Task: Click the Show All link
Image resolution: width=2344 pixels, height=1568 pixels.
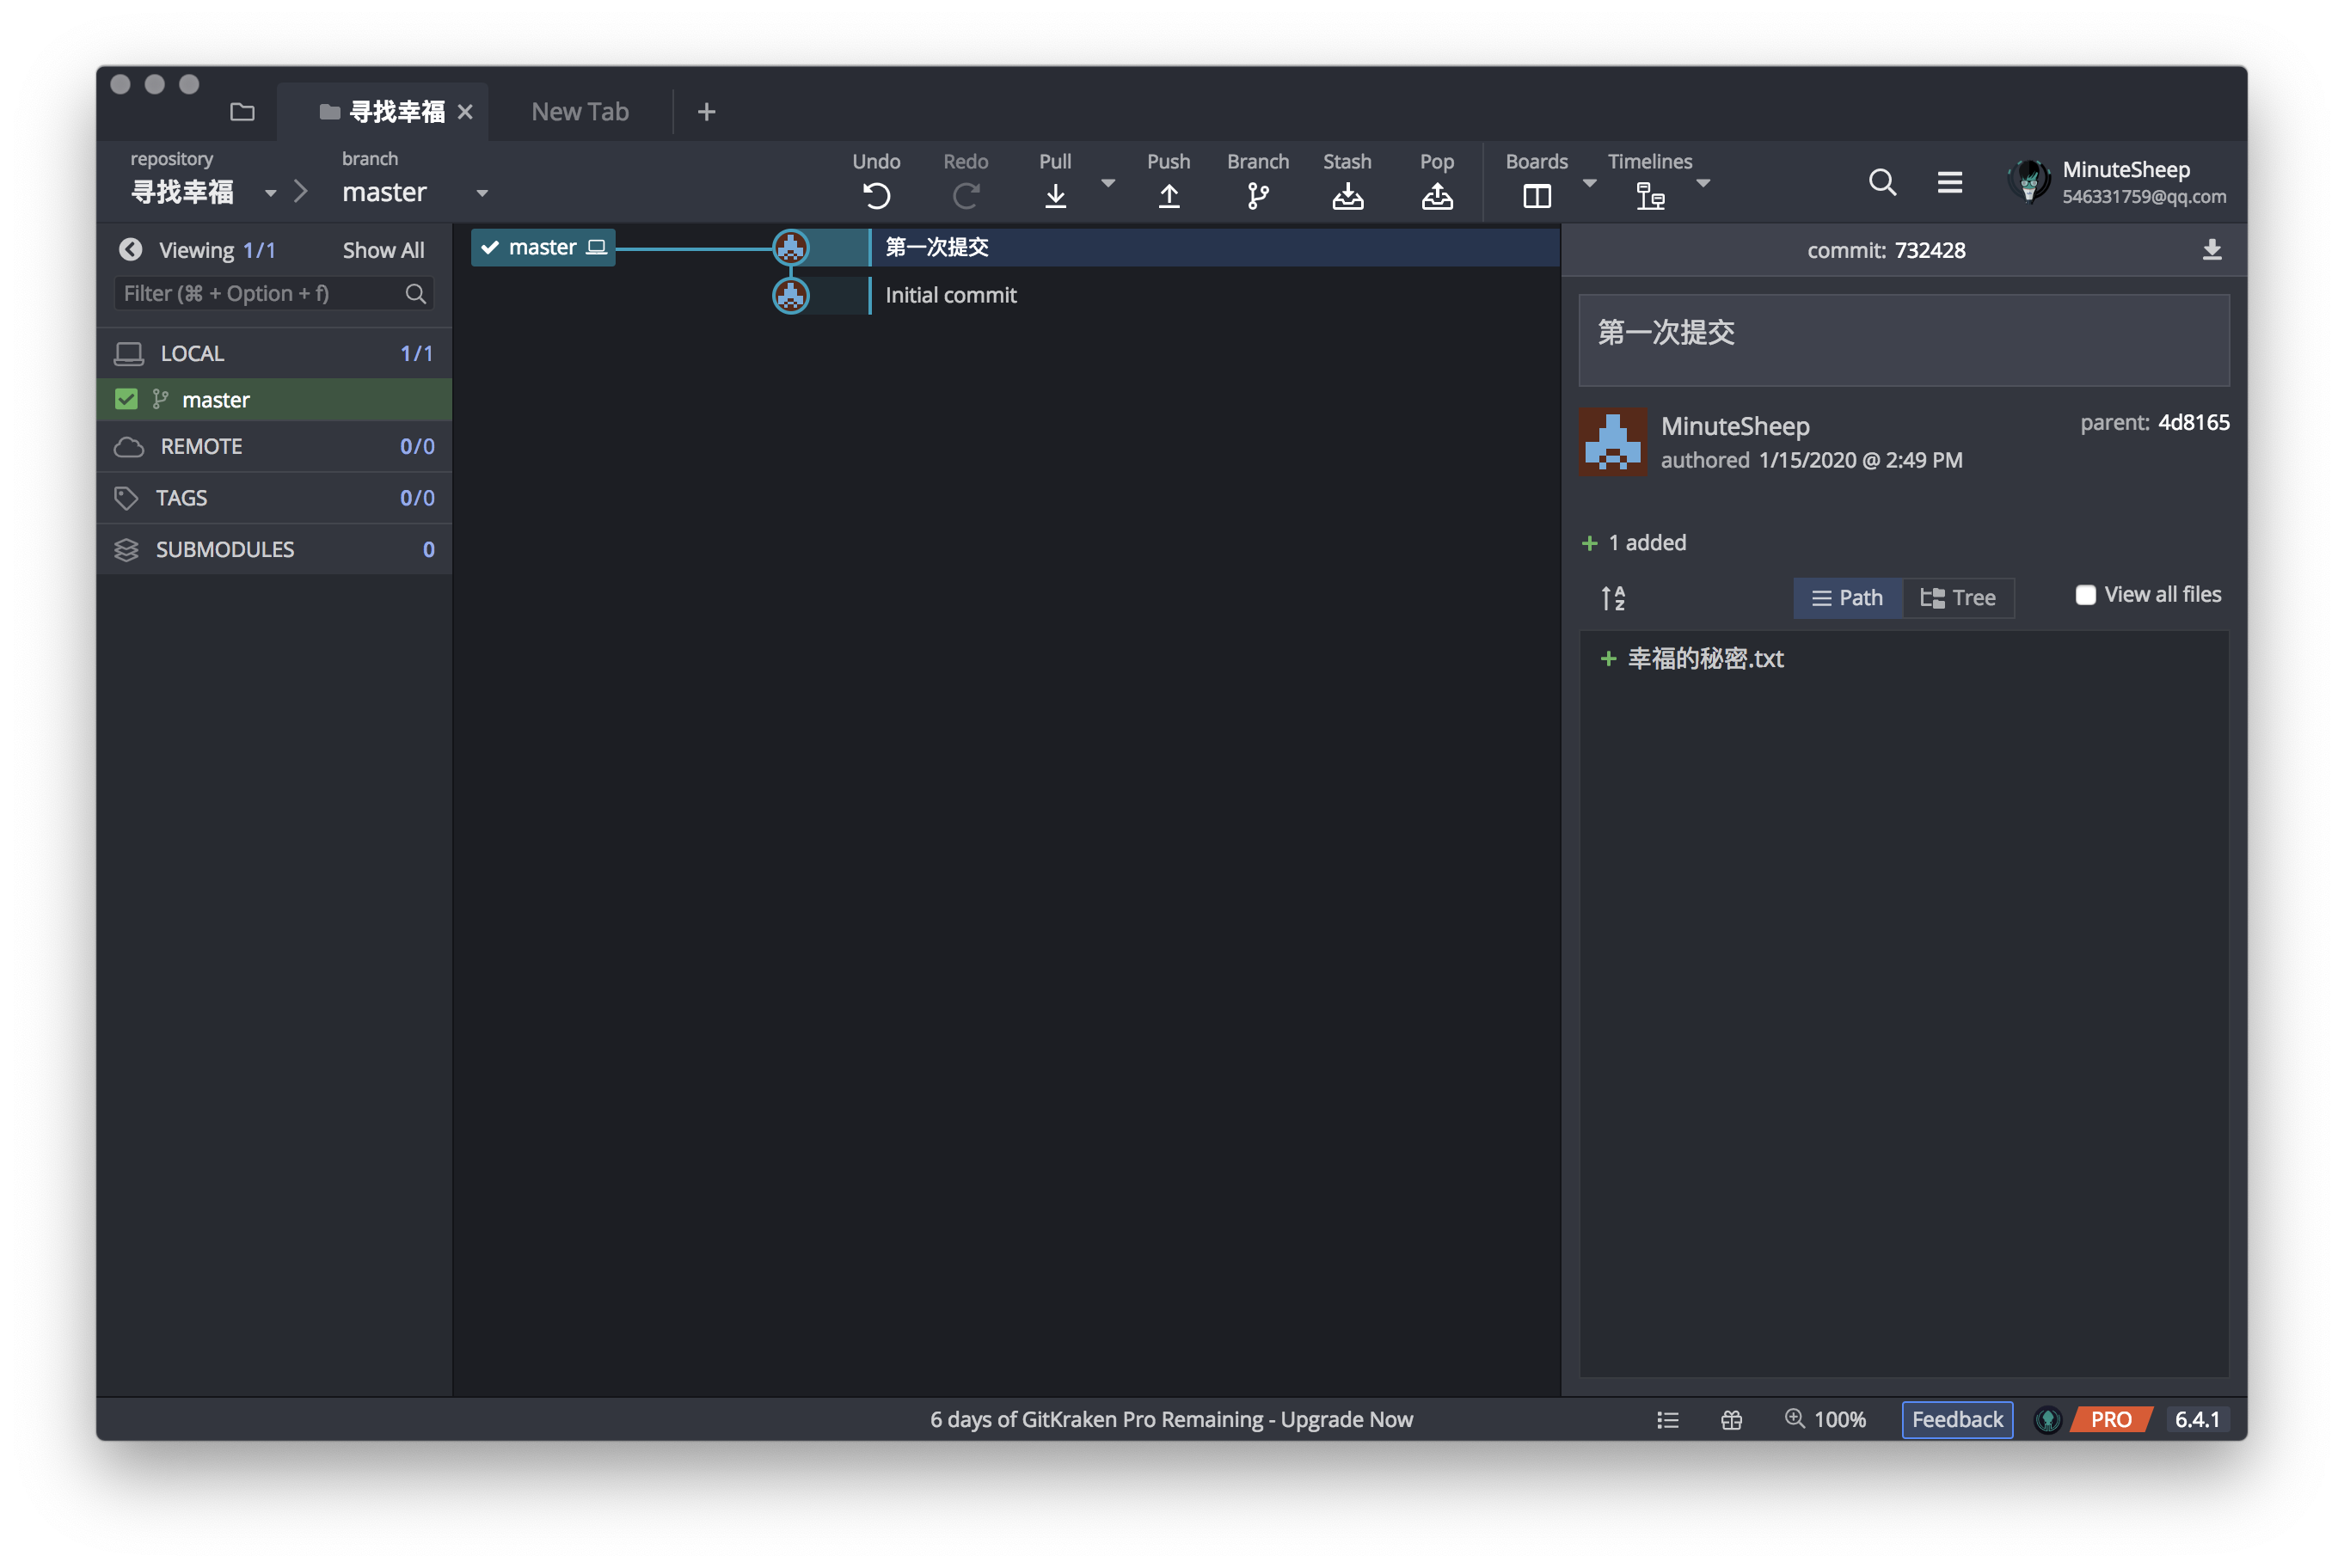Action: coord(383,250)
